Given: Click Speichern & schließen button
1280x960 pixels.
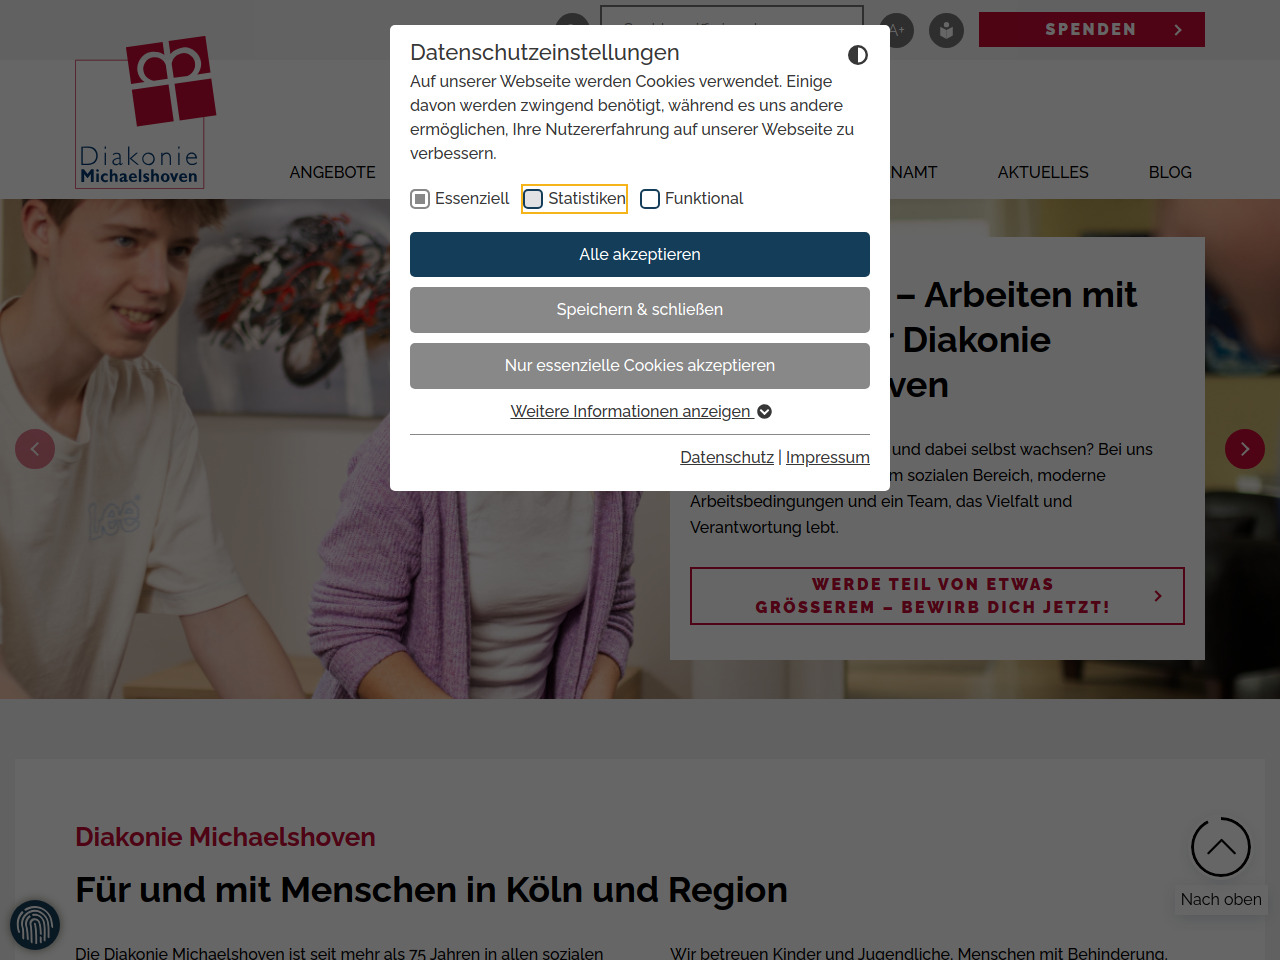Looking at the screenshot, I should click(639, 310).
